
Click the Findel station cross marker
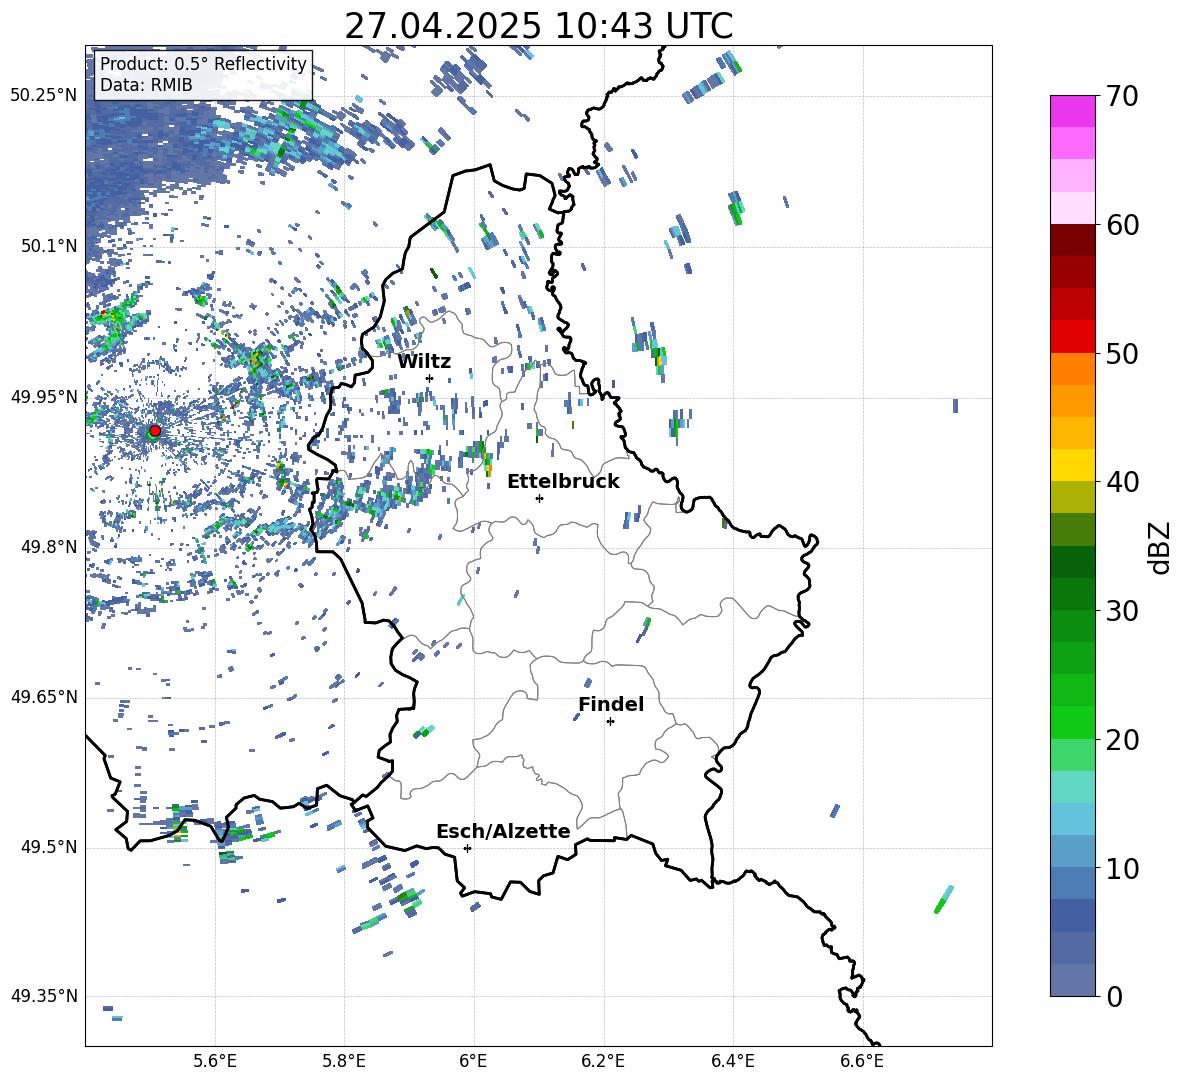(x=610, y=722)
